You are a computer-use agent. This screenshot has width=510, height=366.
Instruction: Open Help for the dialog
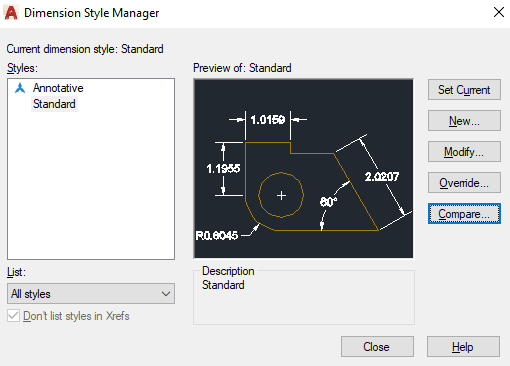pyautogui.click(x=463, y=347)
